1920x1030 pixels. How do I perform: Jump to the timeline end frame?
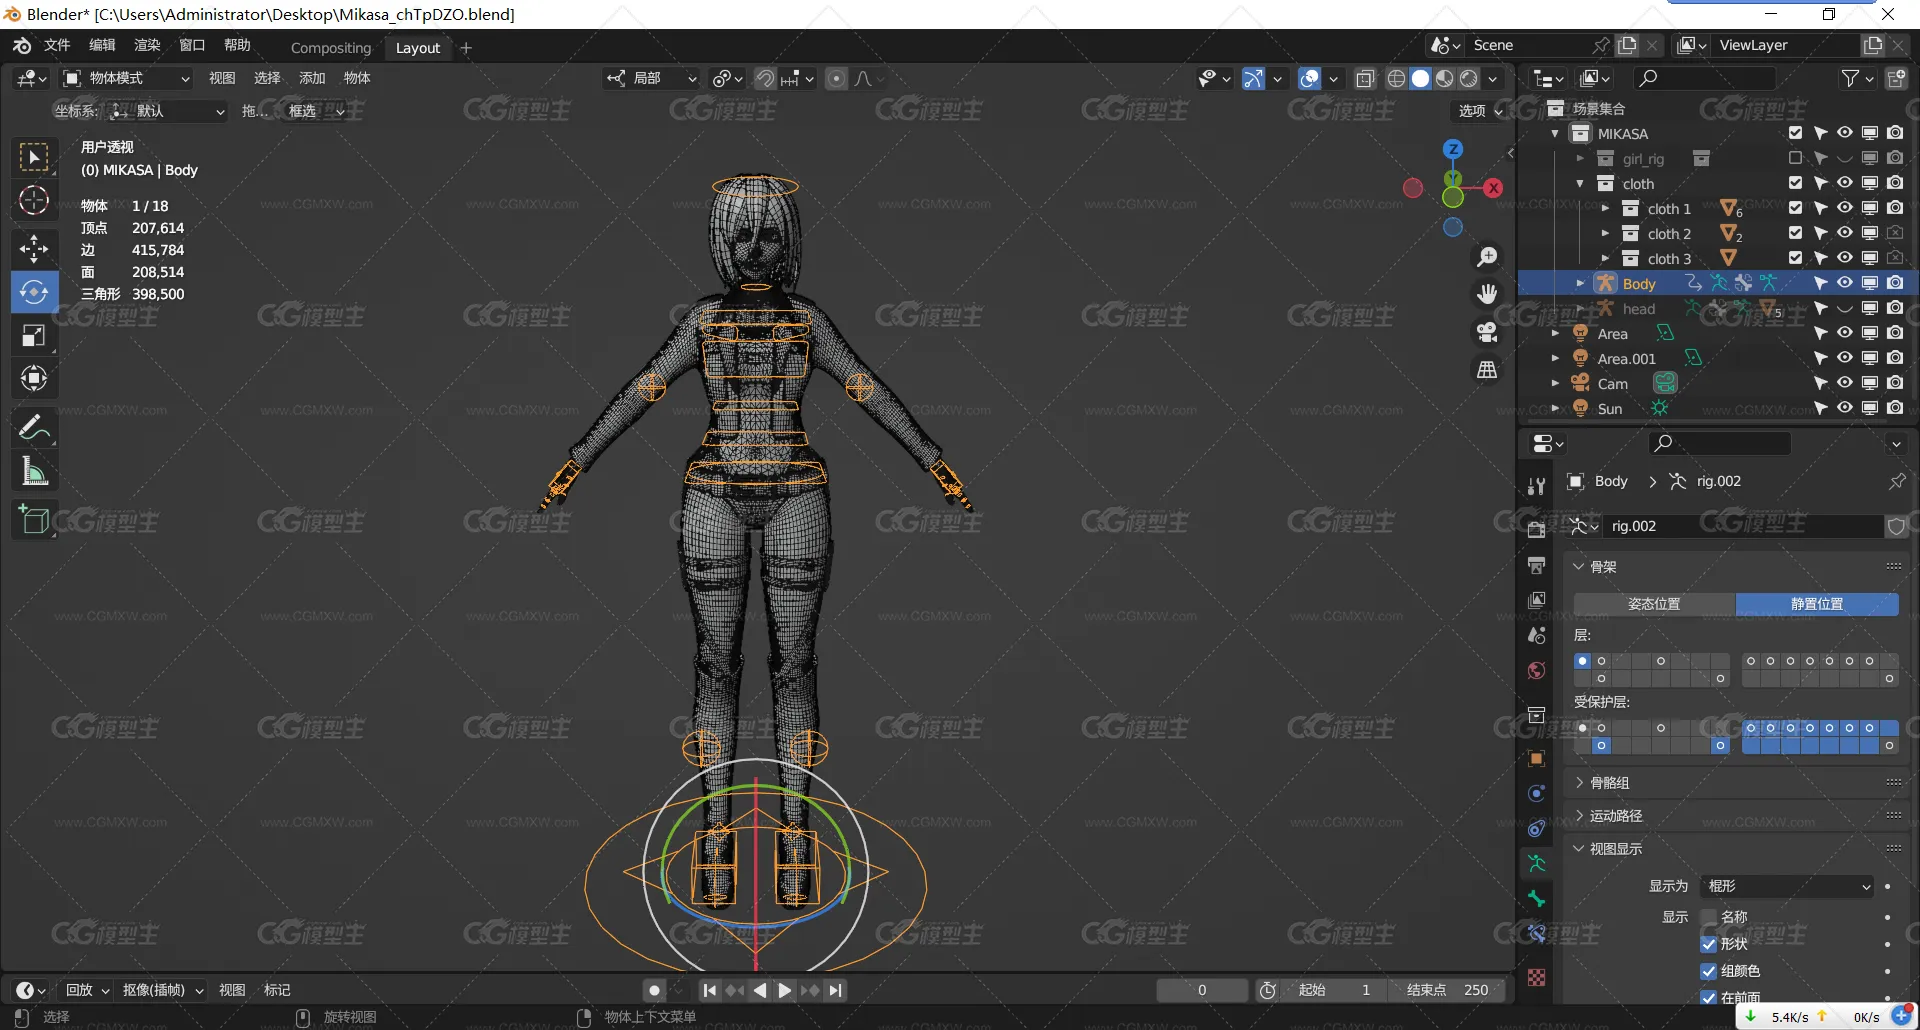[835, 990]
